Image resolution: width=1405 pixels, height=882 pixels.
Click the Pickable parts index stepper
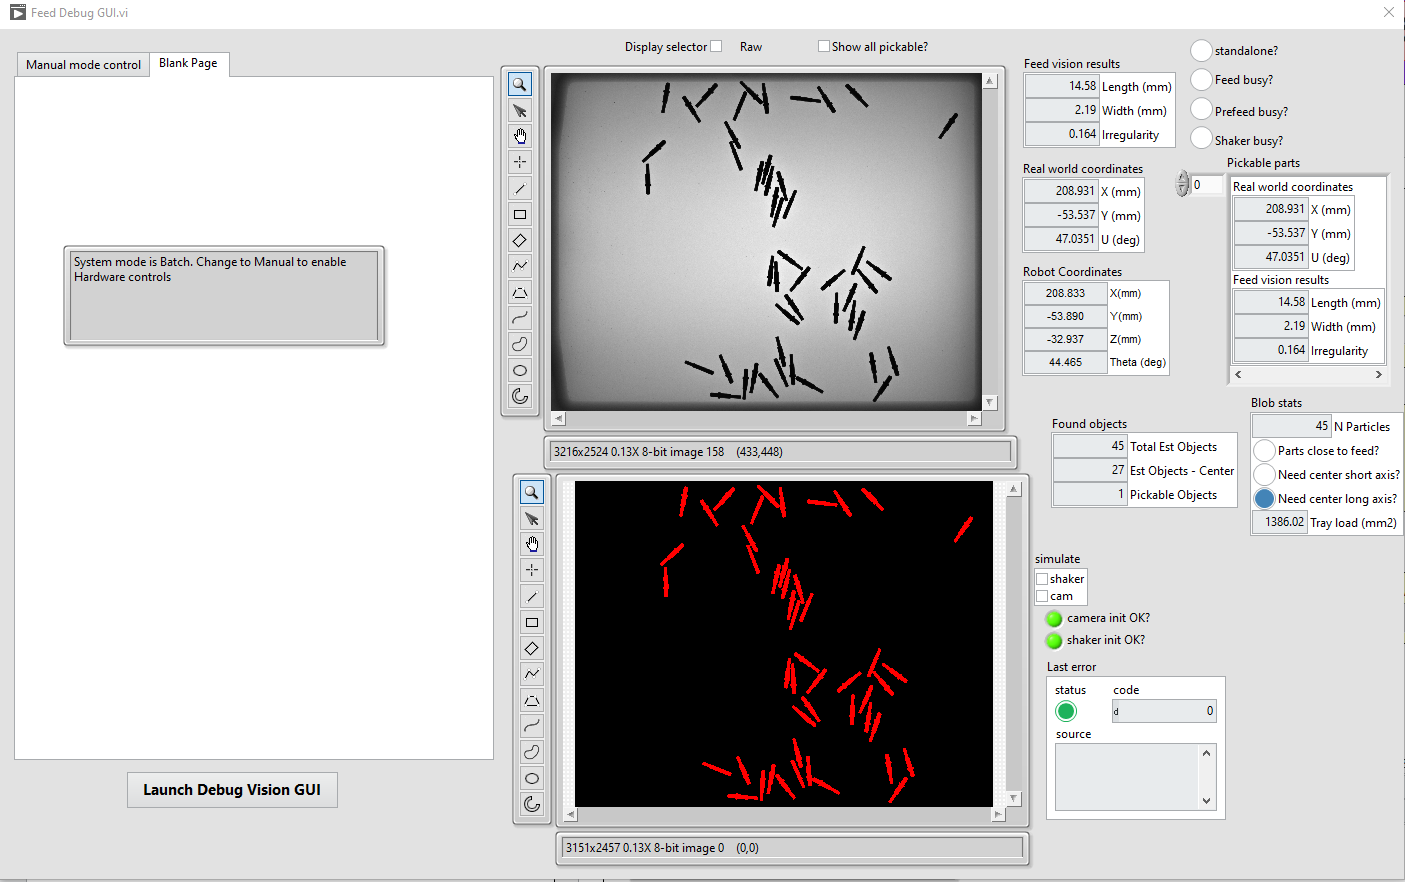point(1183,184)
